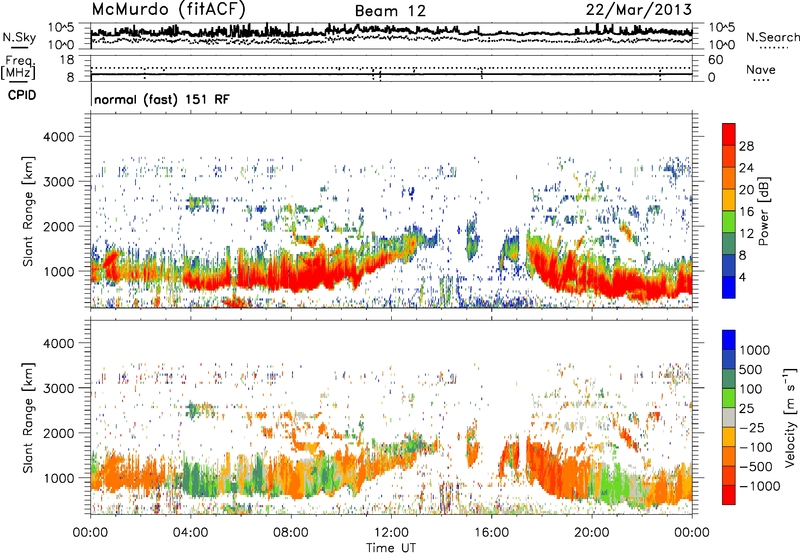Click the dotted line sample under N.Search

coord(774,48)
